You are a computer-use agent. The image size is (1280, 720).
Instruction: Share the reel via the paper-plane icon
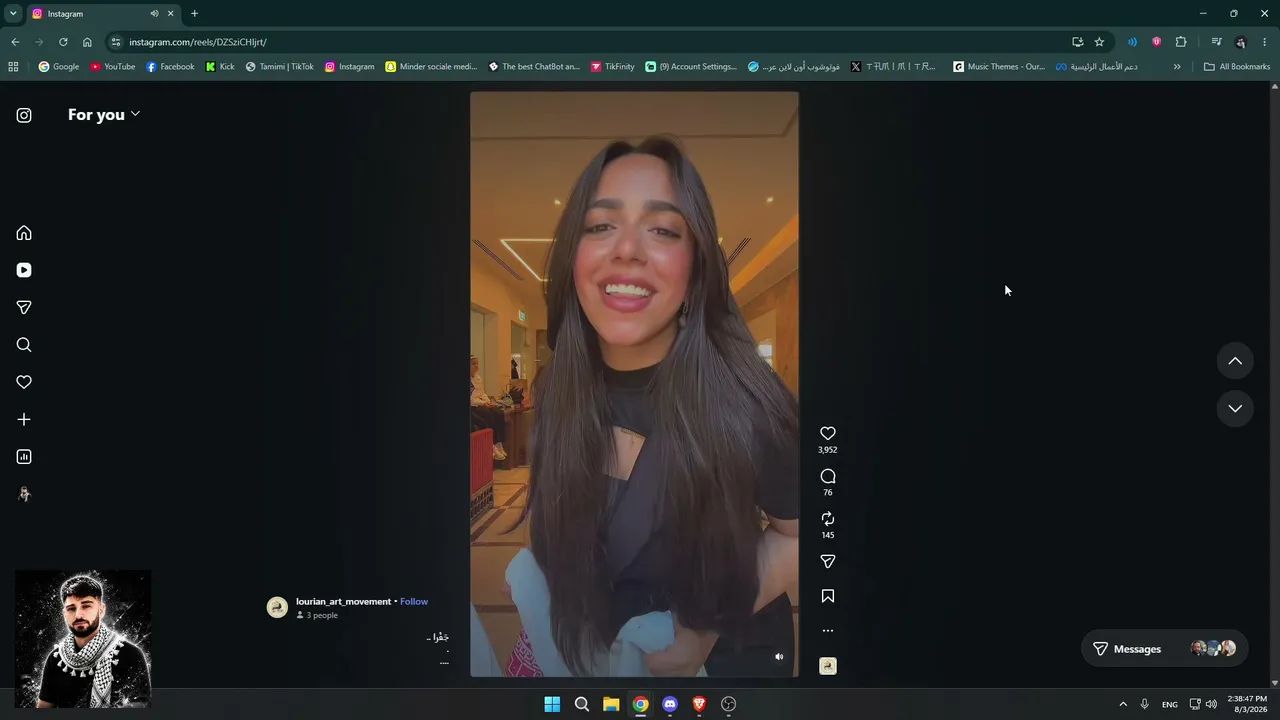[x=828, y=562]
